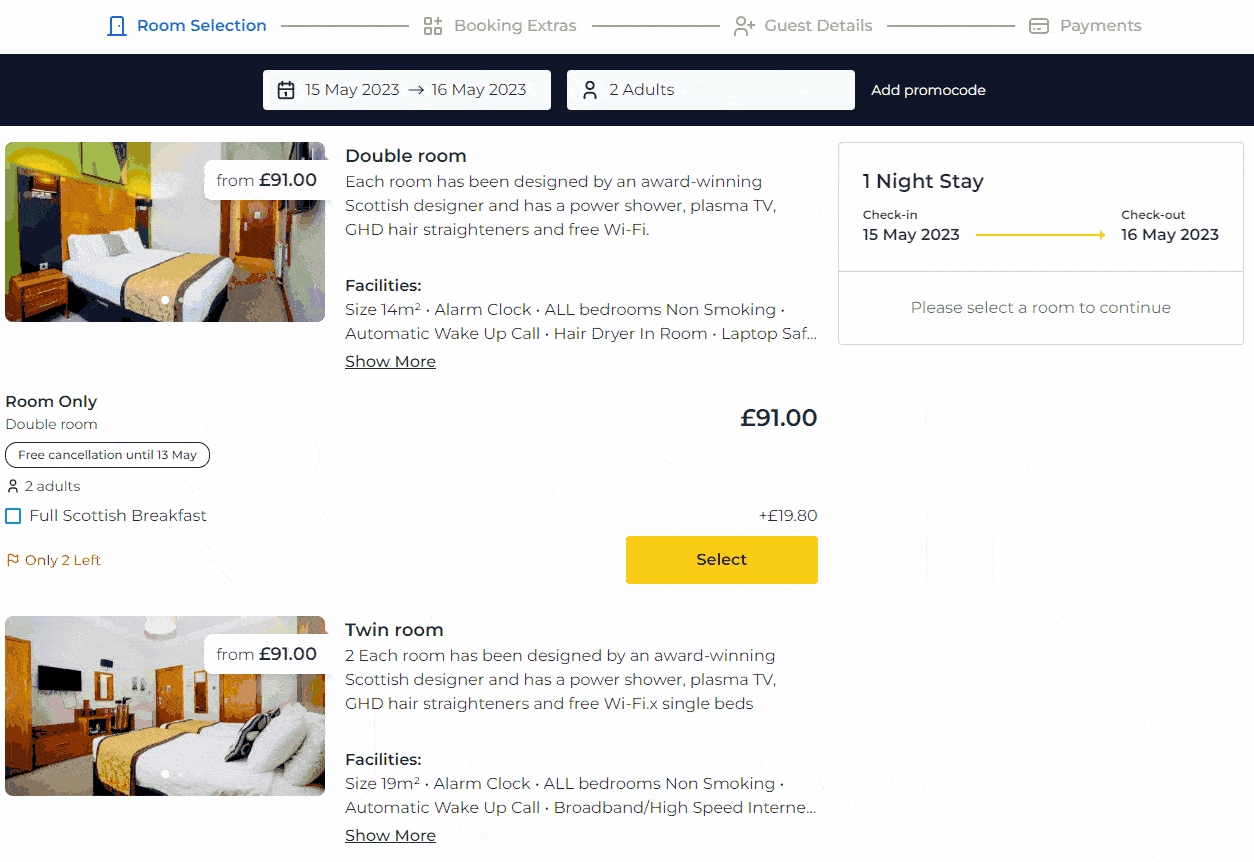The image size is (1254, 862).
Task: Expand Show More under Double room facilities
Action: (390, 361)
